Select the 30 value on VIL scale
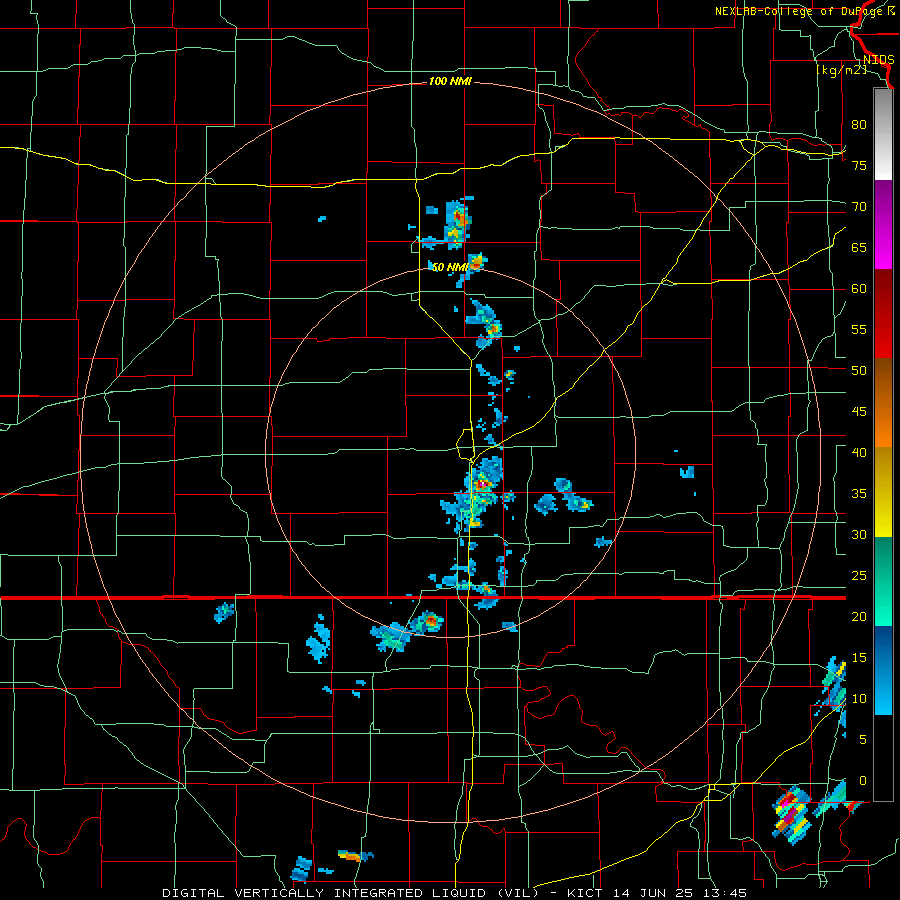The image size is (900, 900). click(x=859, y=534)
